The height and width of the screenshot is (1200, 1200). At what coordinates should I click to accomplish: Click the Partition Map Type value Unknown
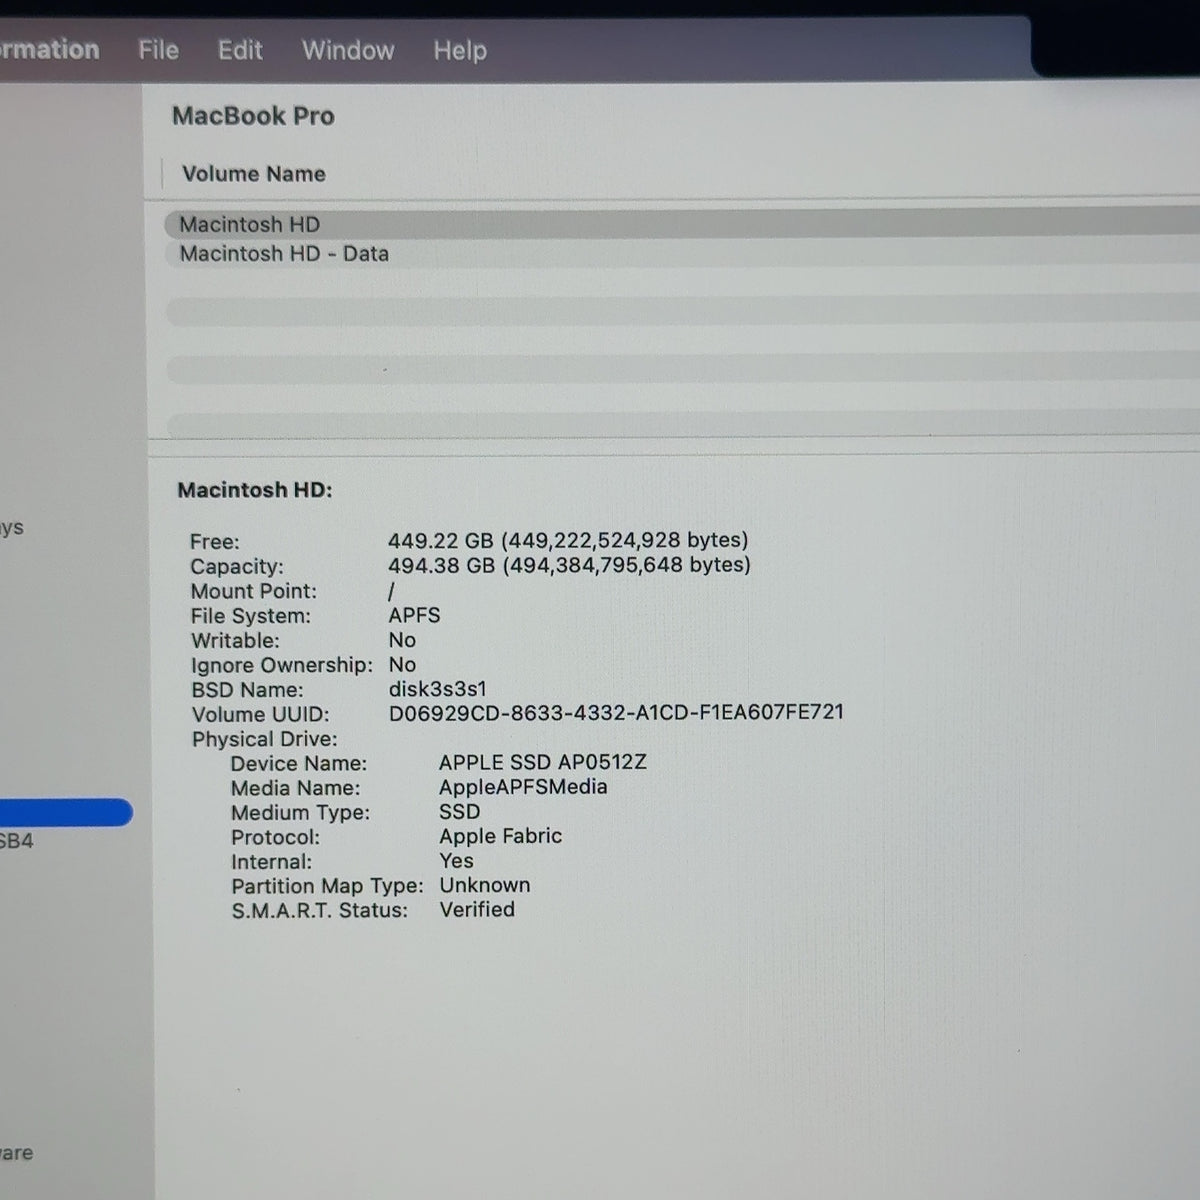[x=484, y=885]
